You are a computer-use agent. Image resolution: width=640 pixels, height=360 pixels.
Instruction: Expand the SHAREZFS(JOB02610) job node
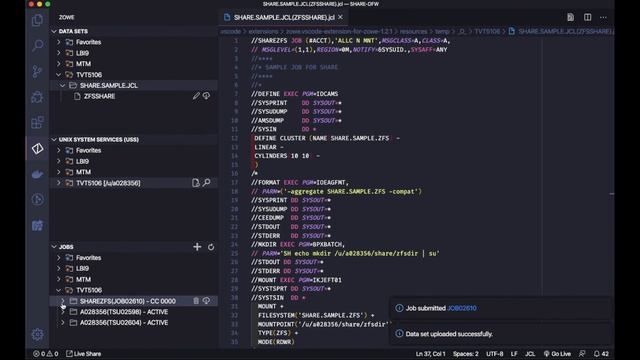click(62, 301)
